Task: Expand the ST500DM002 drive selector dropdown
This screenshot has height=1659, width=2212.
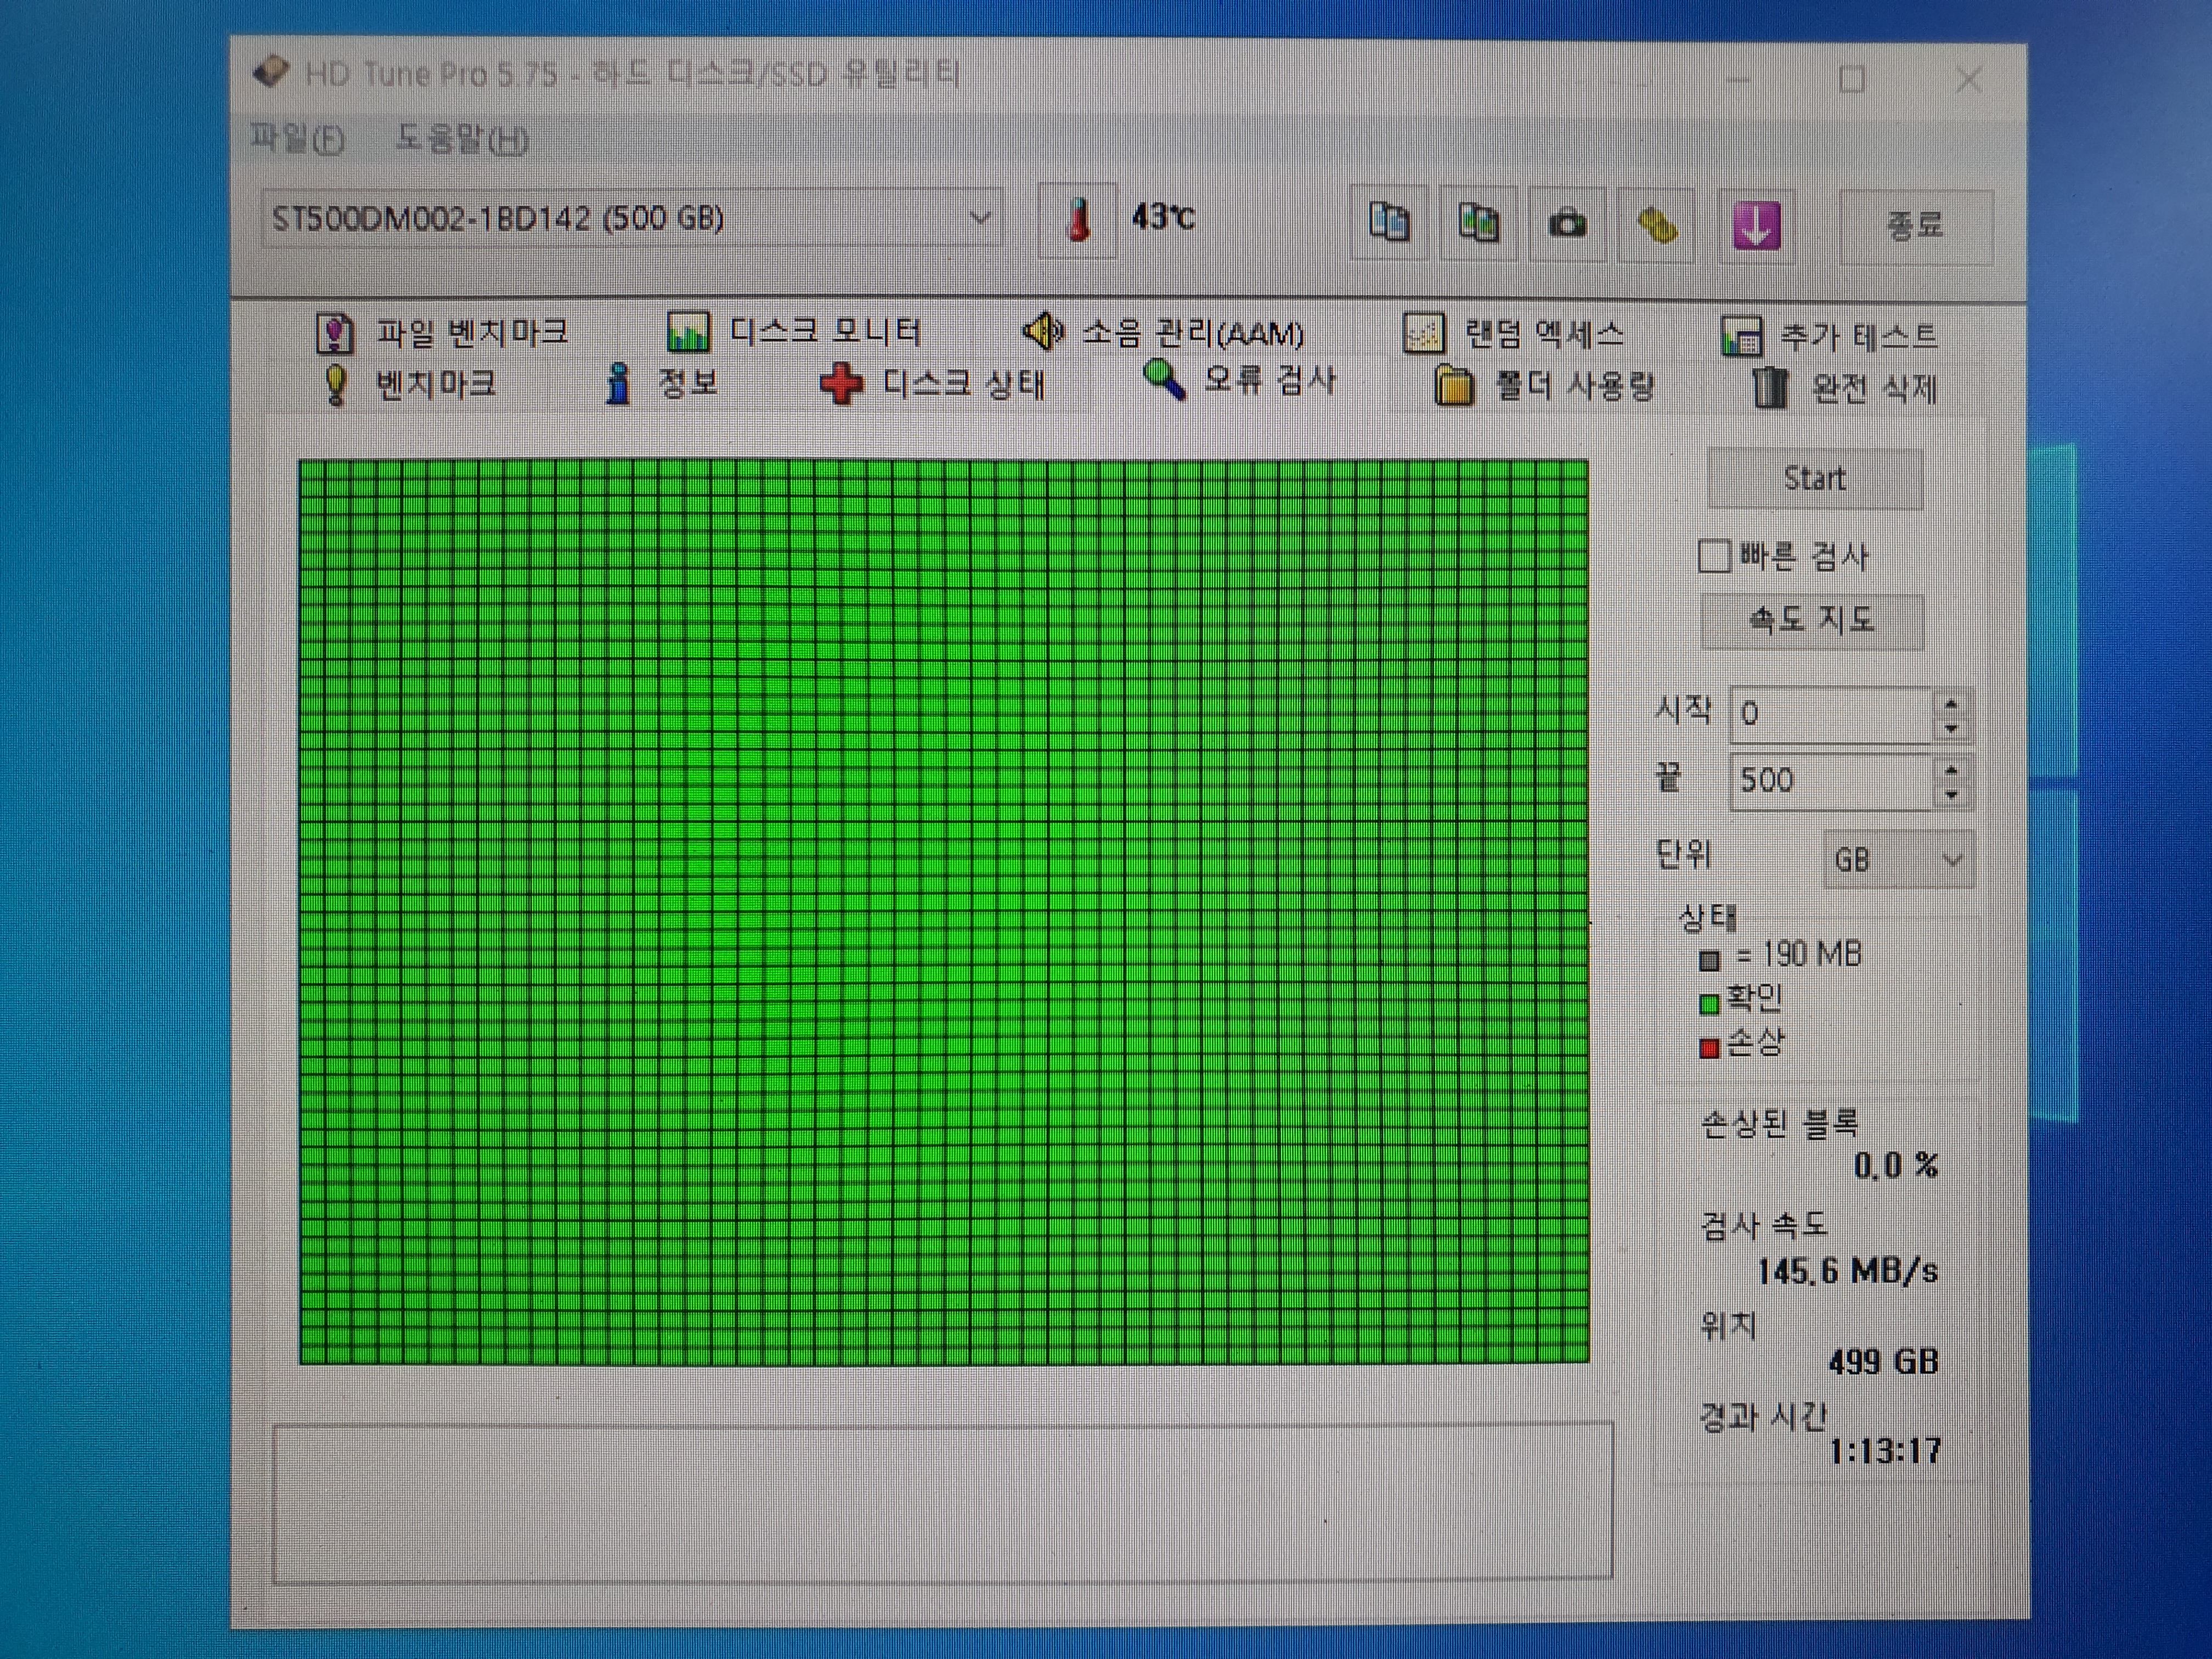Action: [x=979, y=218]
